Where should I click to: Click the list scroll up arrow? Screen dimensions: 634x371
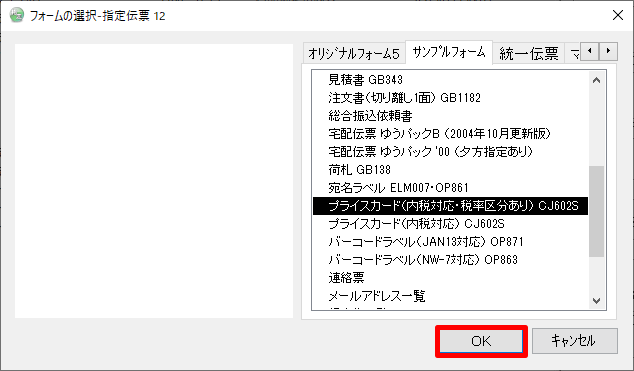pyautogui.click(x=596, y=80)
